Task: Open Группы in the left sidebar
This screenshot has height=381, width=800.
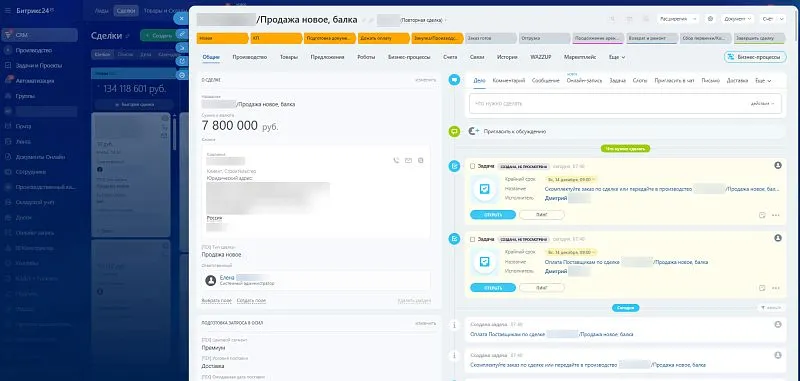Action: [25, 96]
